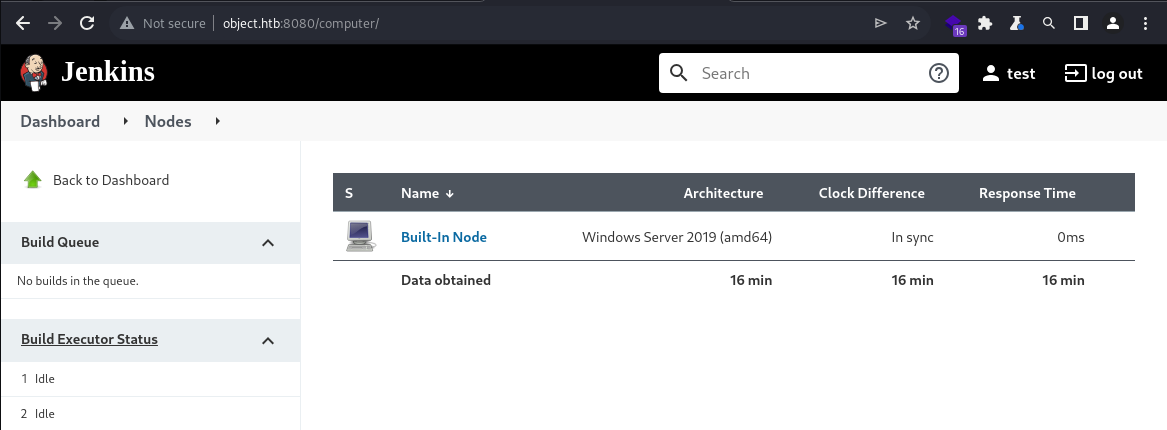Click the Build Queue heading
Screen dimensions: 1167x430
pyautogui.click(x=60, y=243)
